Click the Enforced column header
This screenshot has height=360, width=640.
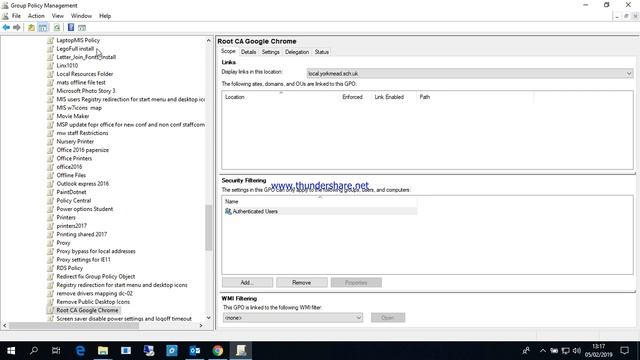click(356, 97)
